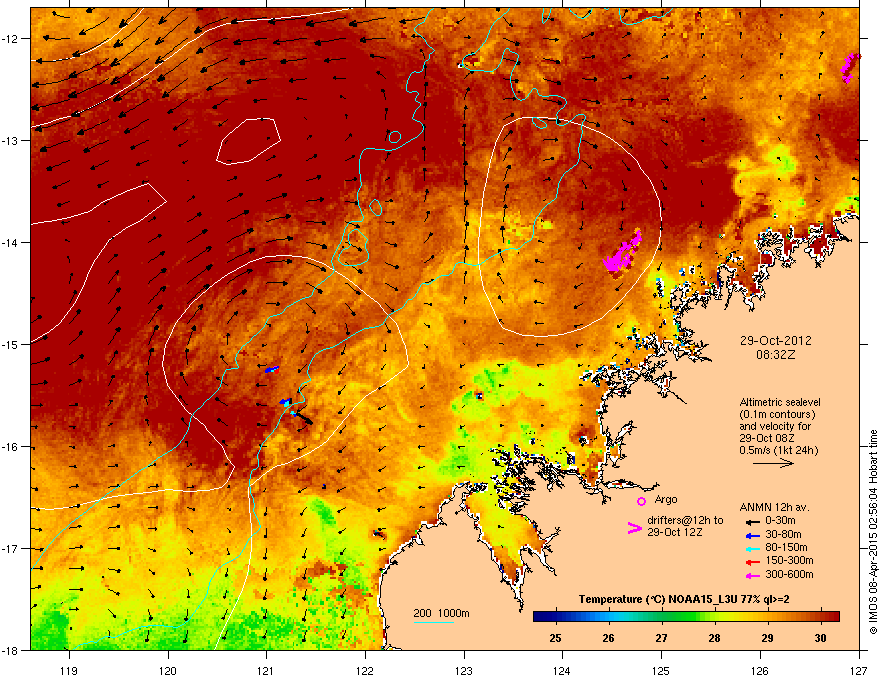Click the 30-80m depth label
880x680 pixels.
pyautogui.click(x=783, y=535)
